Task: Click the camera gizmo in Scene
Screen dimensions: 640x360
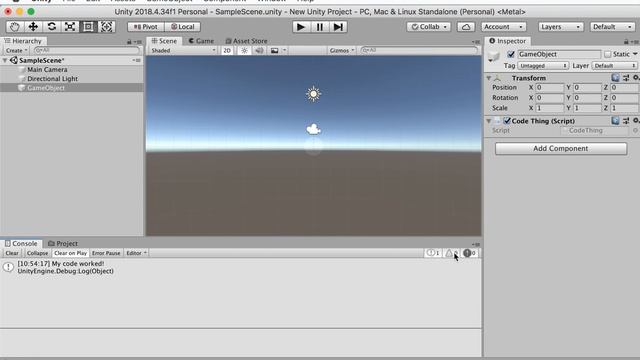Action: pyautogui.click(x=313, y=129)
